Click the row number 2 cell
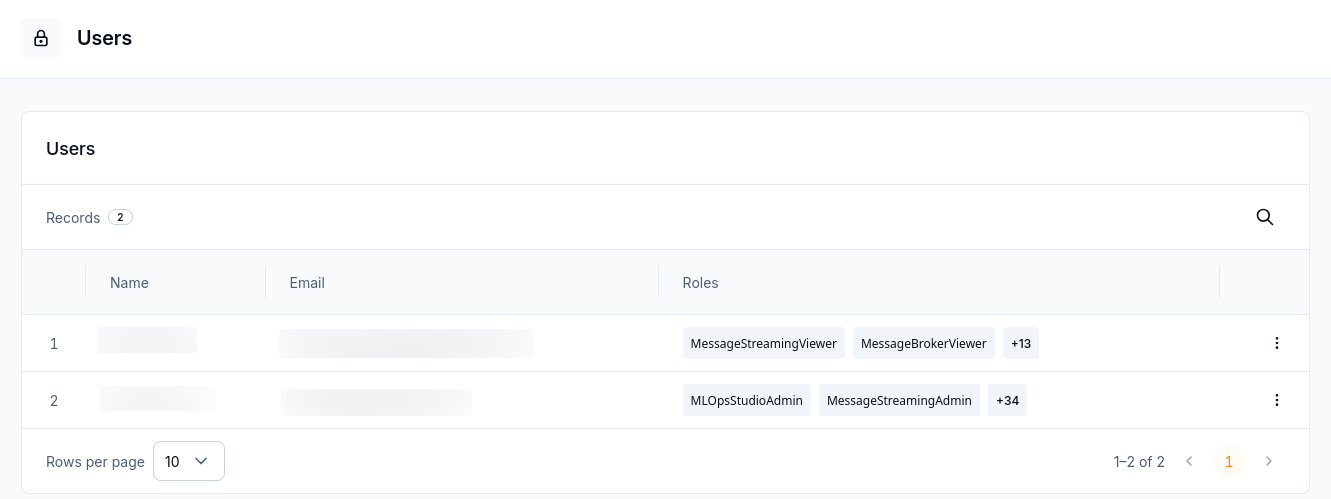The image size is (1331, 499). pos(54,400)
